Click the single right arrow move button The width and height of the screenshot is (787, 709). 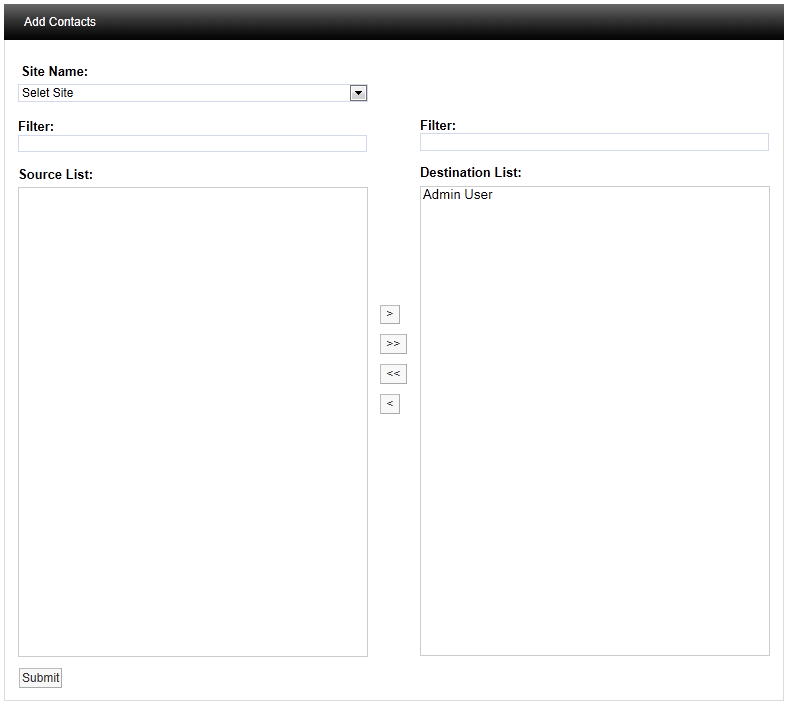coord(389,314)
